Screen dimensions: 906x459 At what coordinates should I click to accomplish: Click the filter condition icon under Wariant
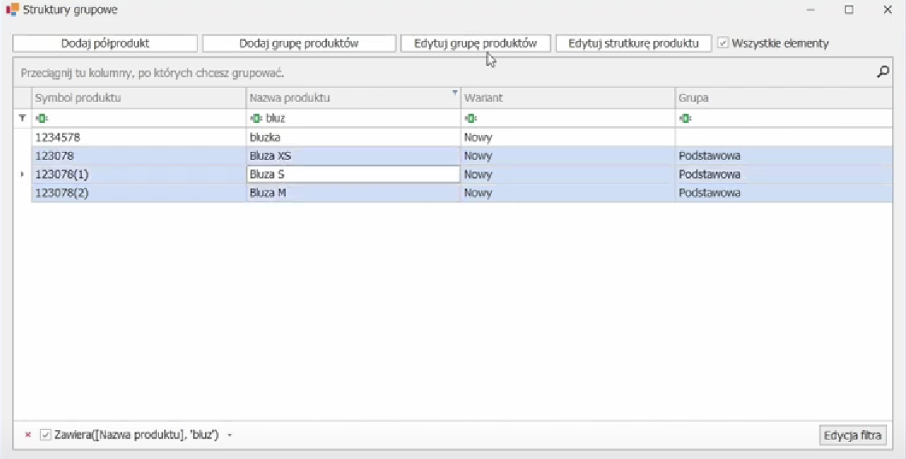pos(470,118)
